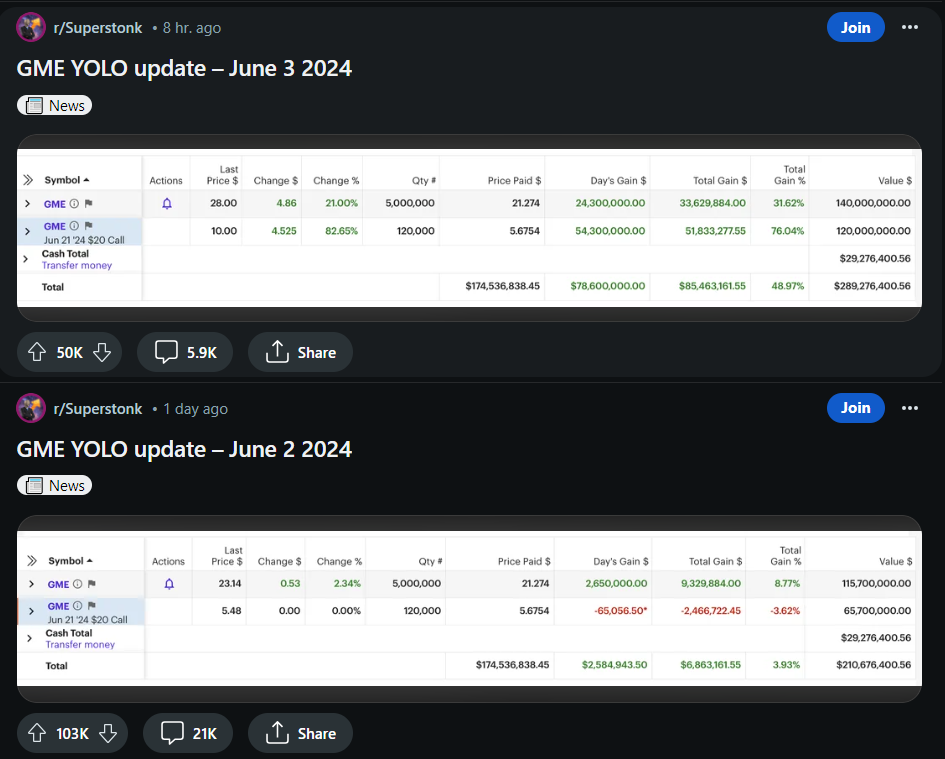Select the News flair on June 2 post
This screenshot has width=945, height=759.
click(x=55, y=485)
